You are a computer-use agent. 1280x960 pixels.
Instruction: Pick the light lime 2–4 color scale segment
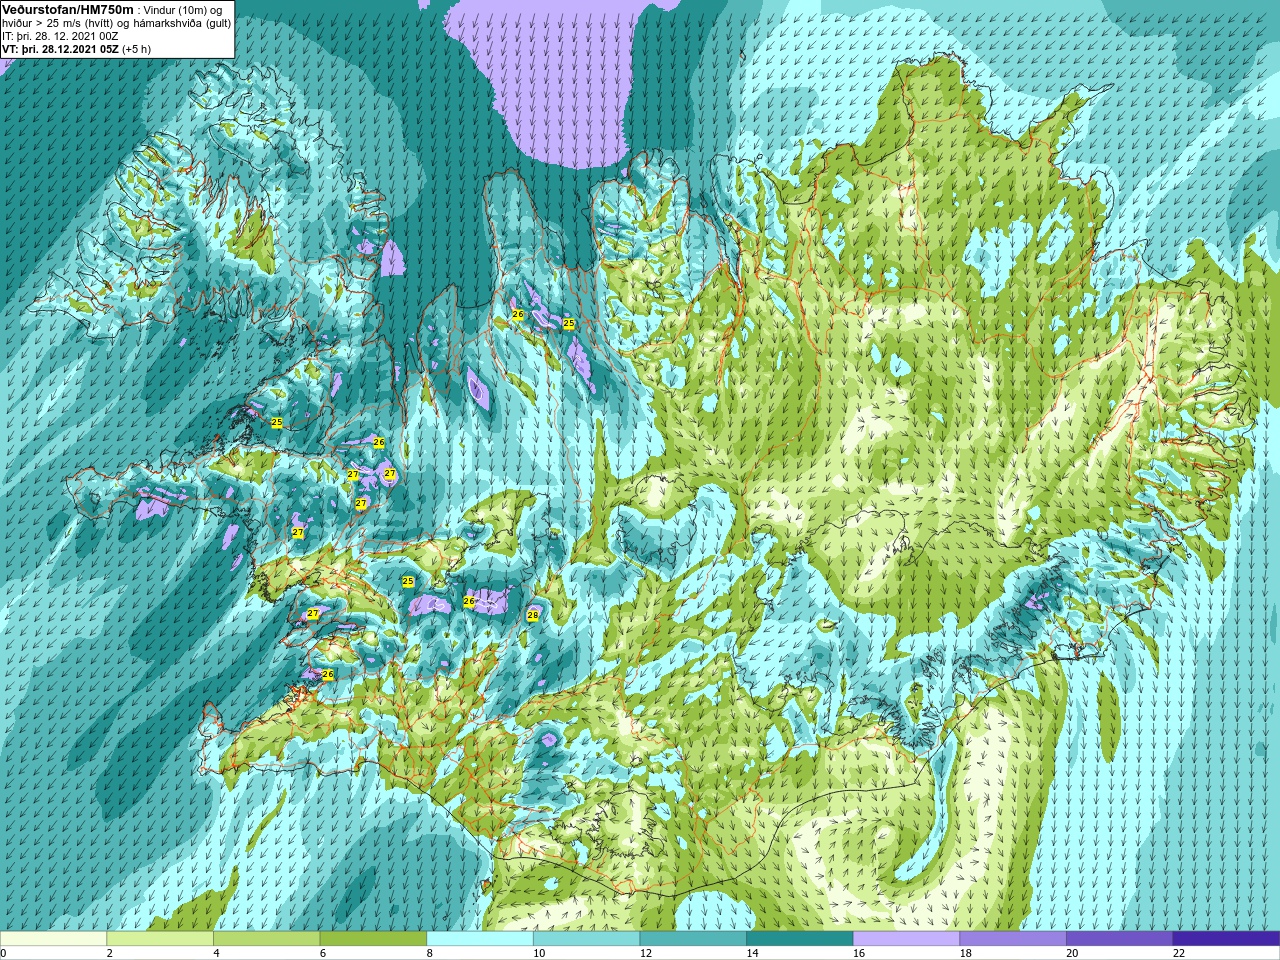[x=160, y=939]
